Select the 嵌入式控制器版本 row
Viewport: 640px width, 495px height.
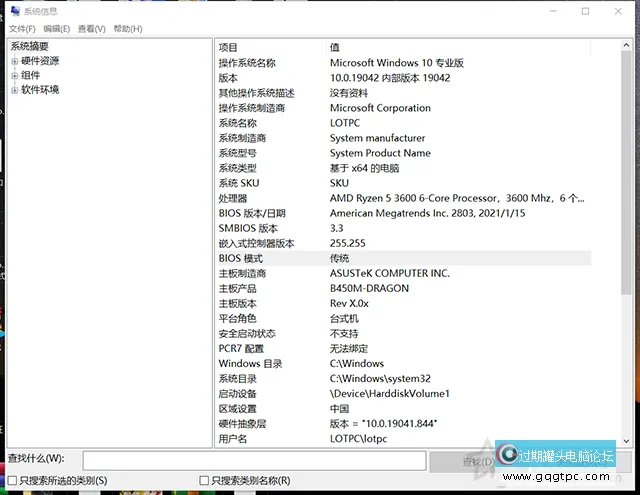(403, 244)
